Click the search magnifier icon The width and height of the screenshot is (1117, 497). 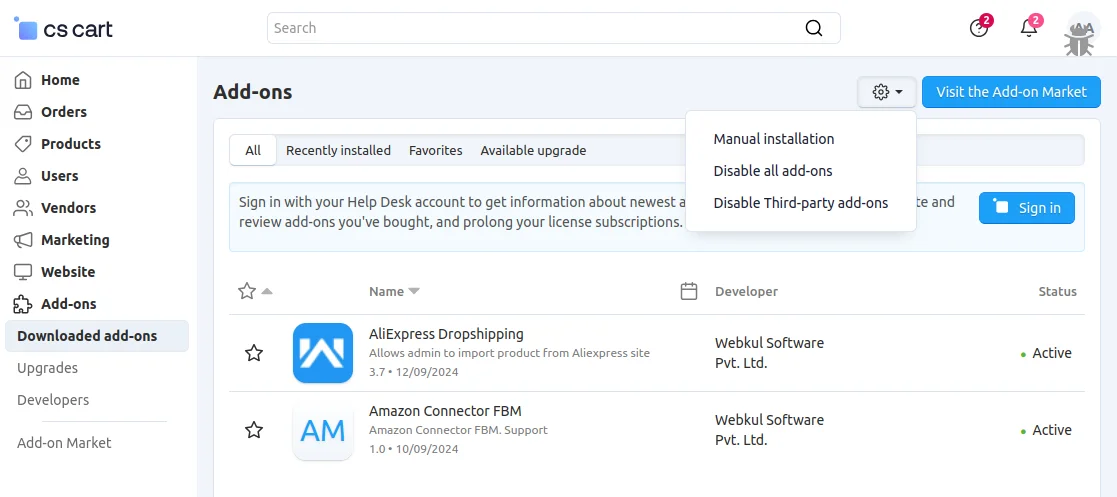tap(814, 28)
